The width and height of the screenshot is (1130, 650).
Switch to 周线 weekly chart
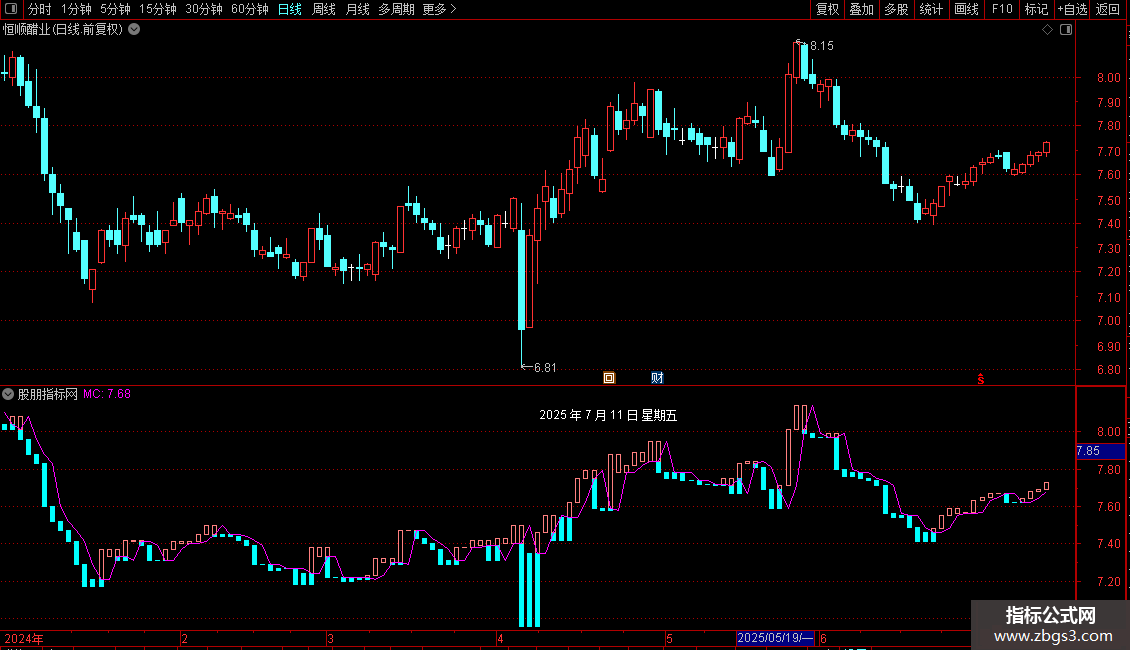(x=324, y=9)
